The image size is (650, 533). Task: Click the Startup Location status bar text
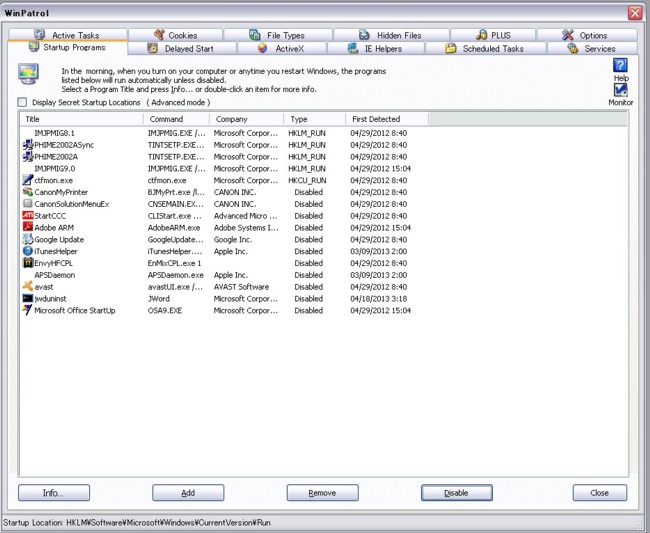click(137, 523)
